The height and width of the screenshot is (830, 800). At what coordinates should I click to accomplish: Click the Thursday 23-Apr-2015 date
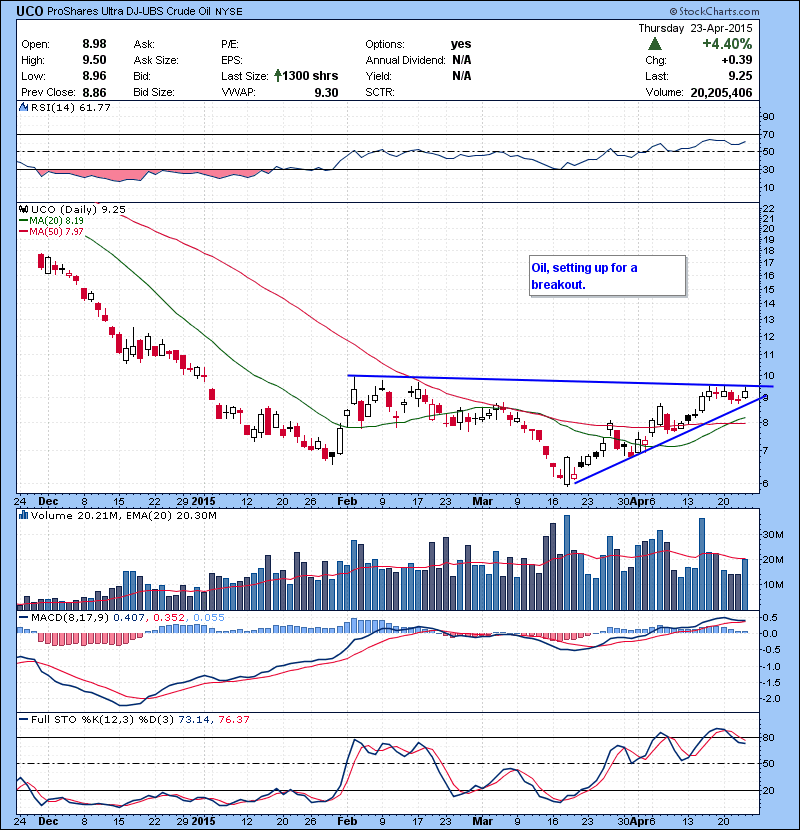pos(695,28)
